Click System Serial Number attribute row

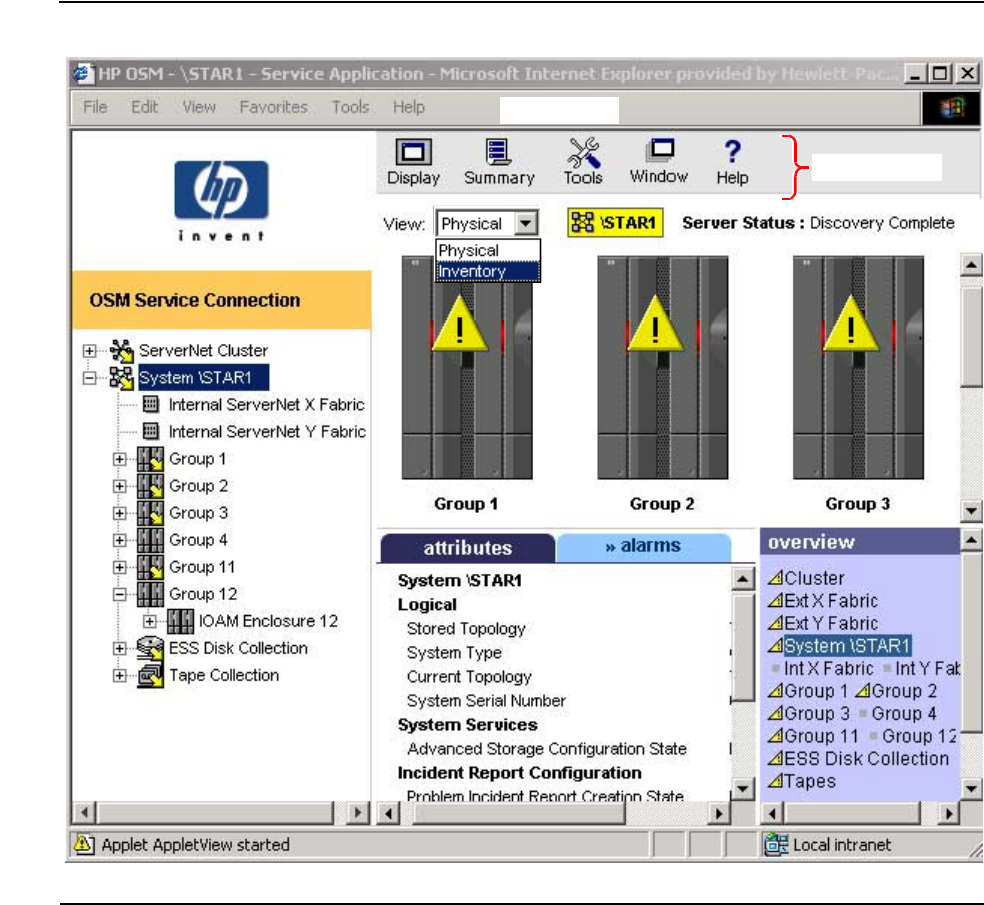(x=486, y=701)
